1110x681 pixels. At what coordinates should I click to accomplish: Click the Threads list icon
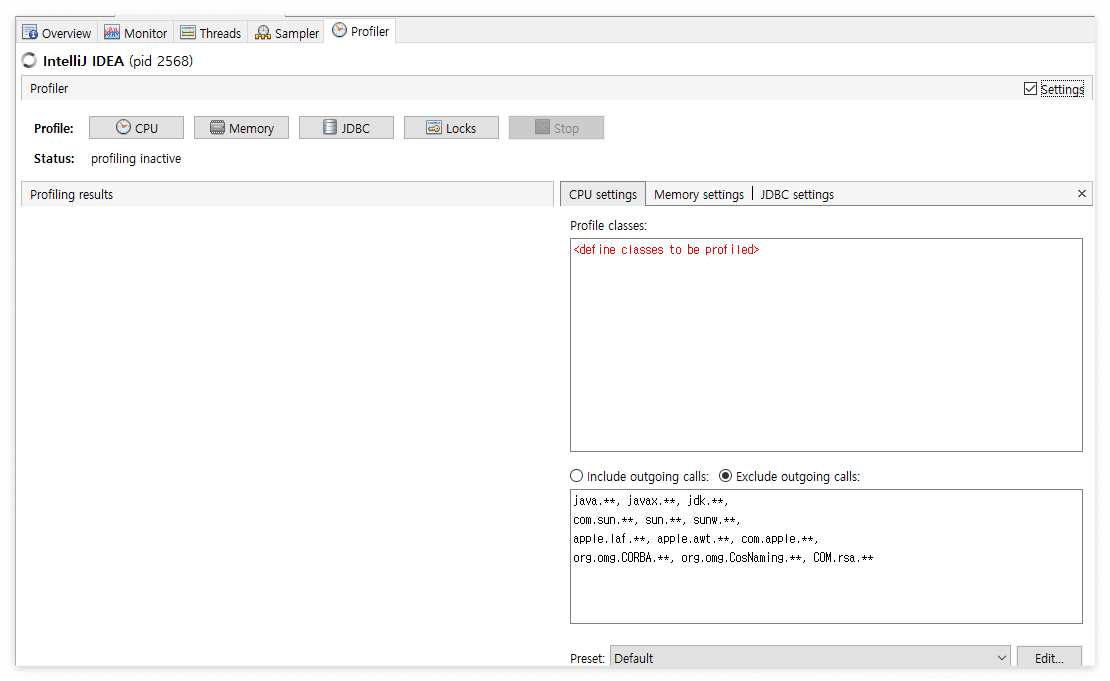pyautogui.click(x=188, y=33)
